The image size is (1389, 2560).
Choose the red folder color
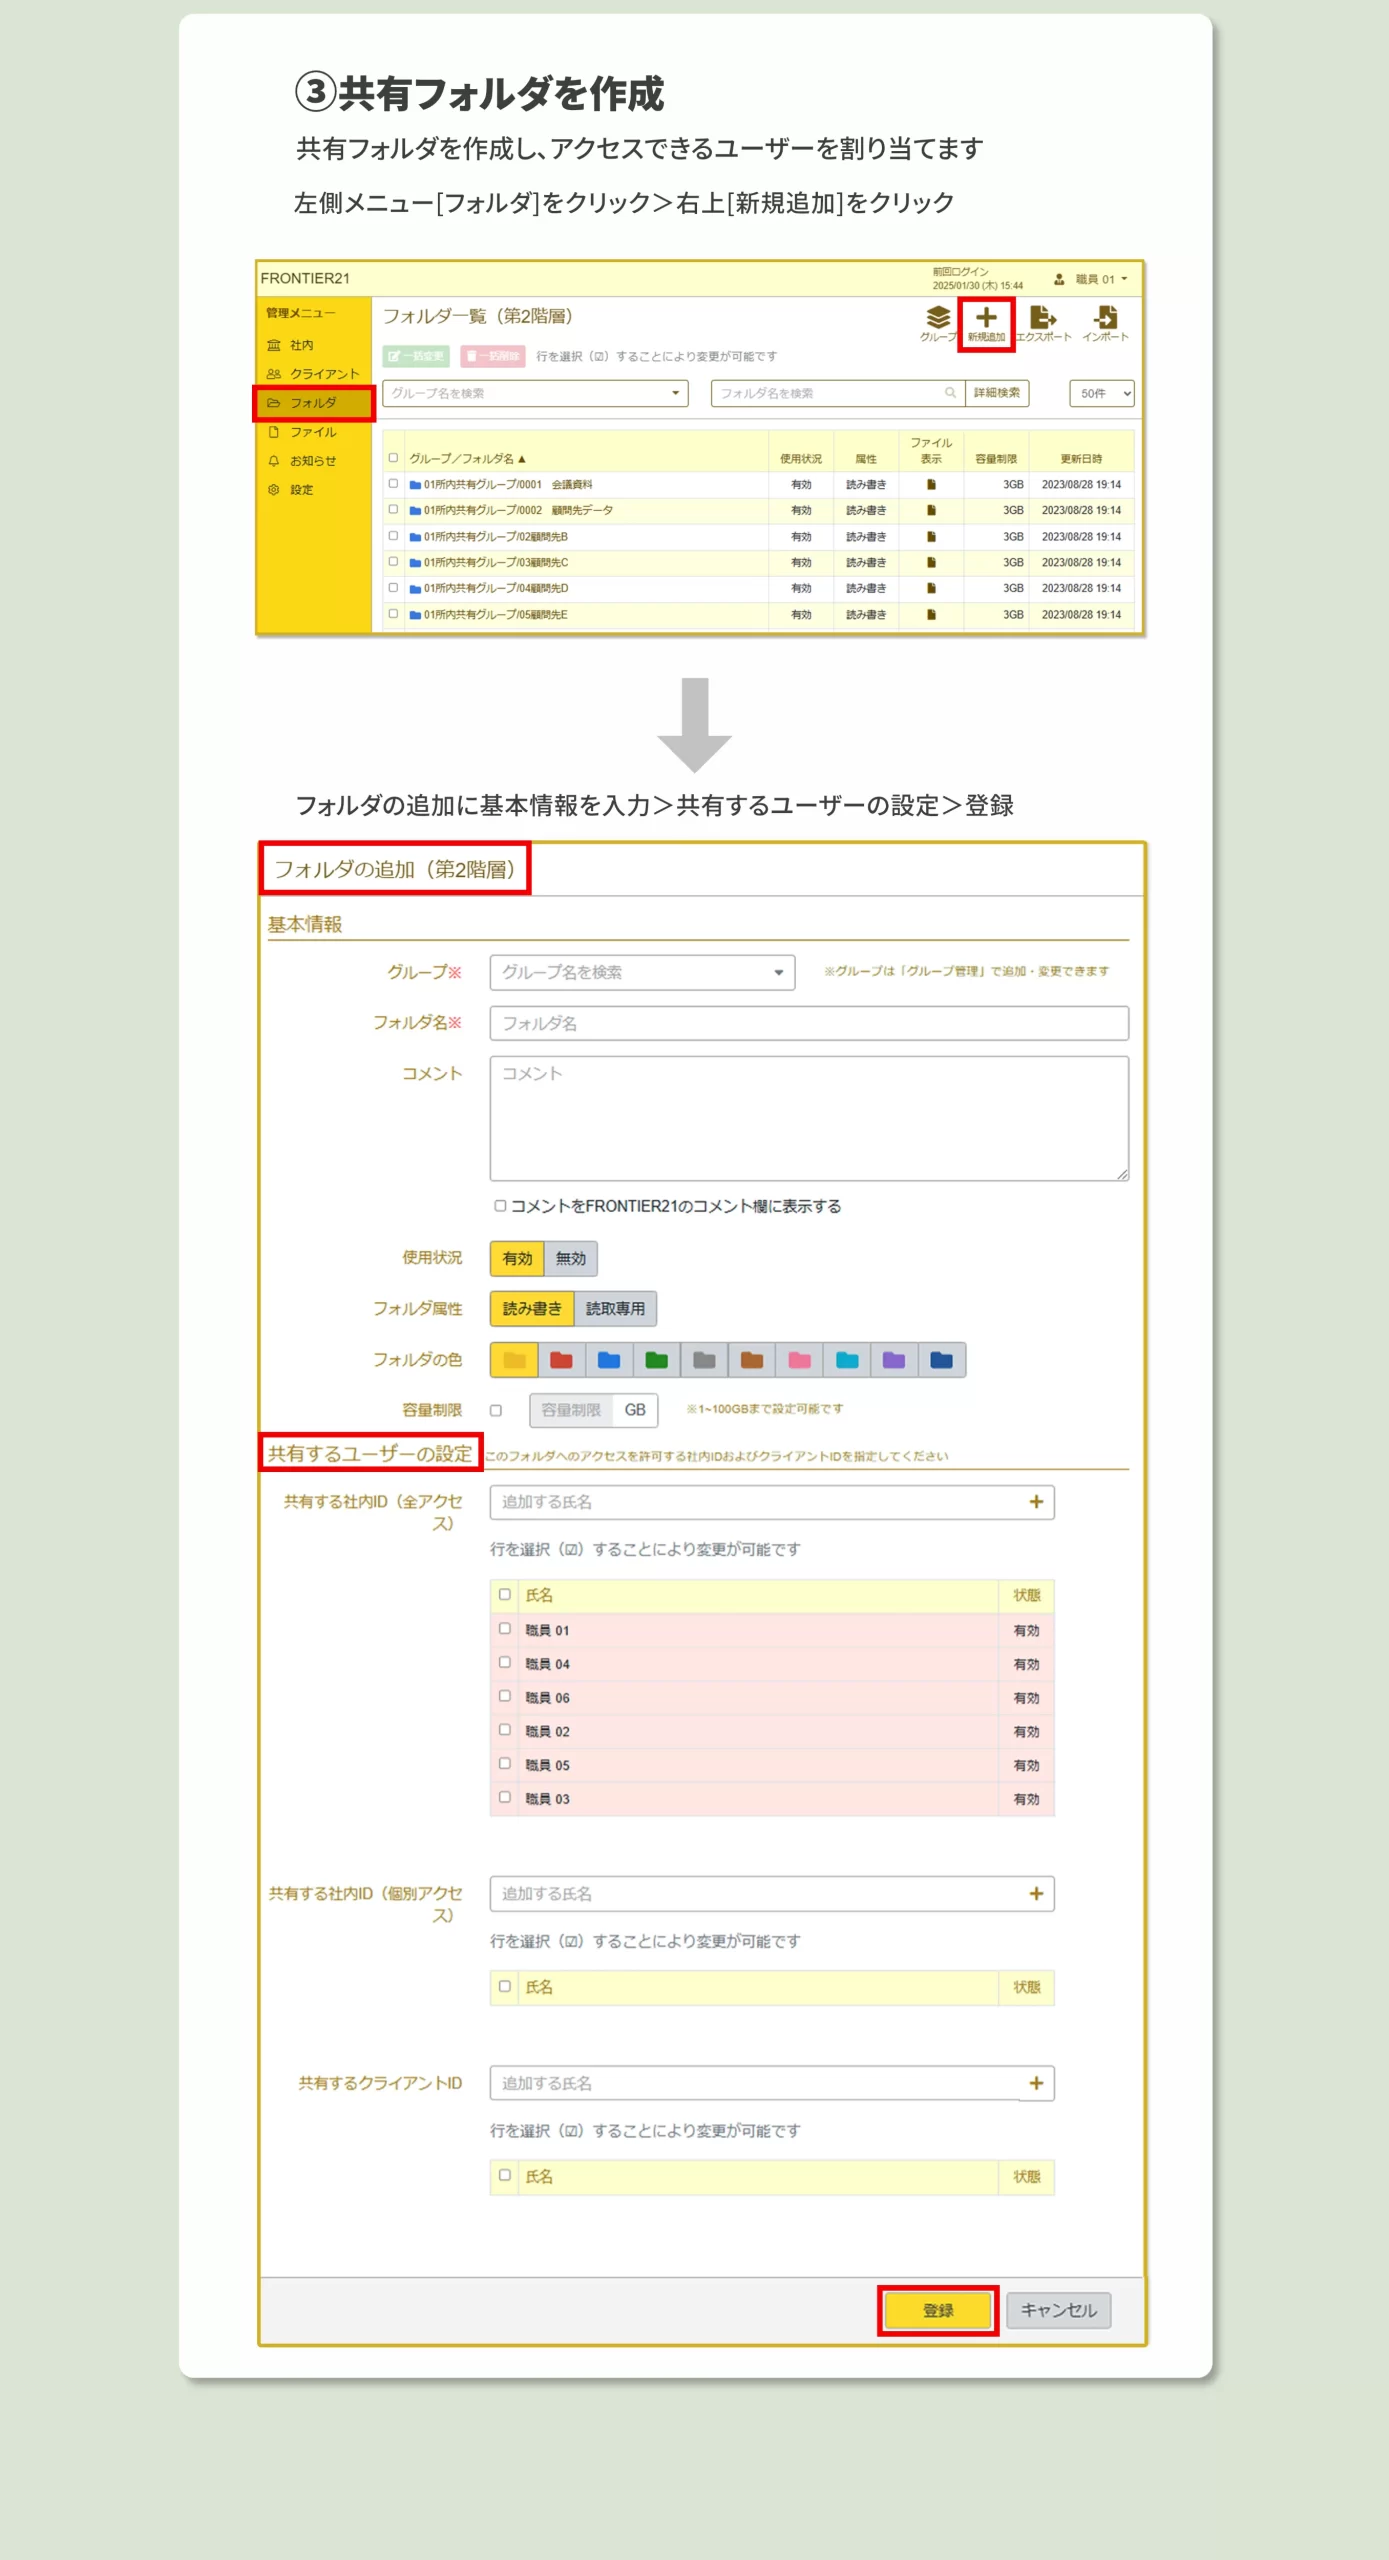point(561,1360)
